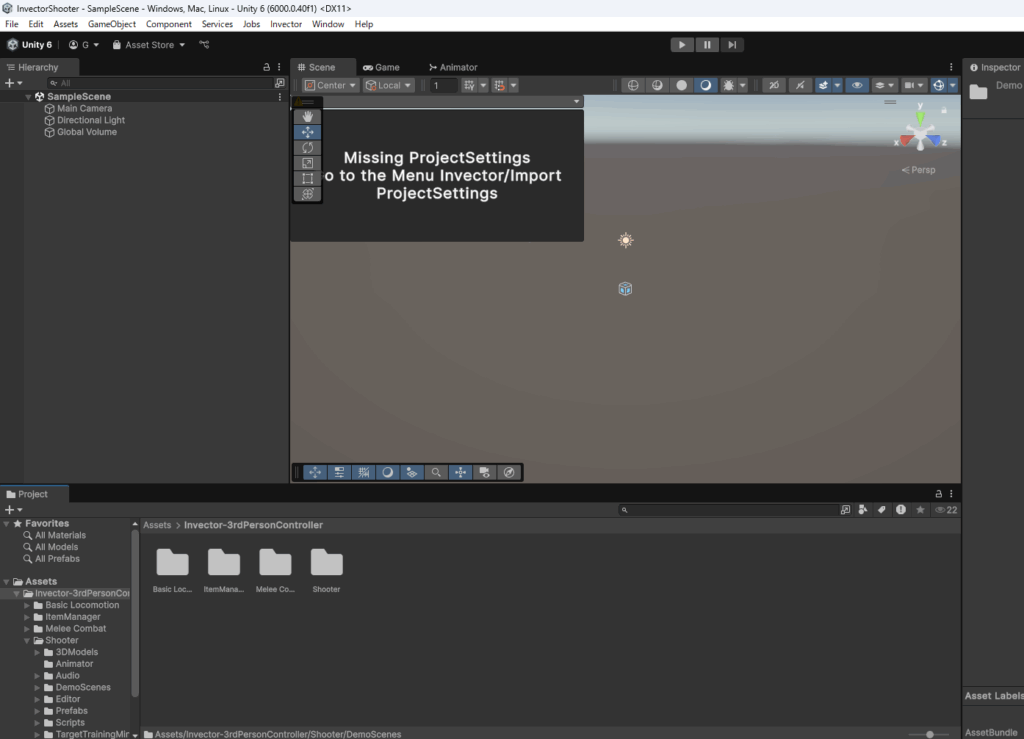Open the Shooter folder thumbnail
Screen dimensions: 1024x739
(x=326, y=563)
